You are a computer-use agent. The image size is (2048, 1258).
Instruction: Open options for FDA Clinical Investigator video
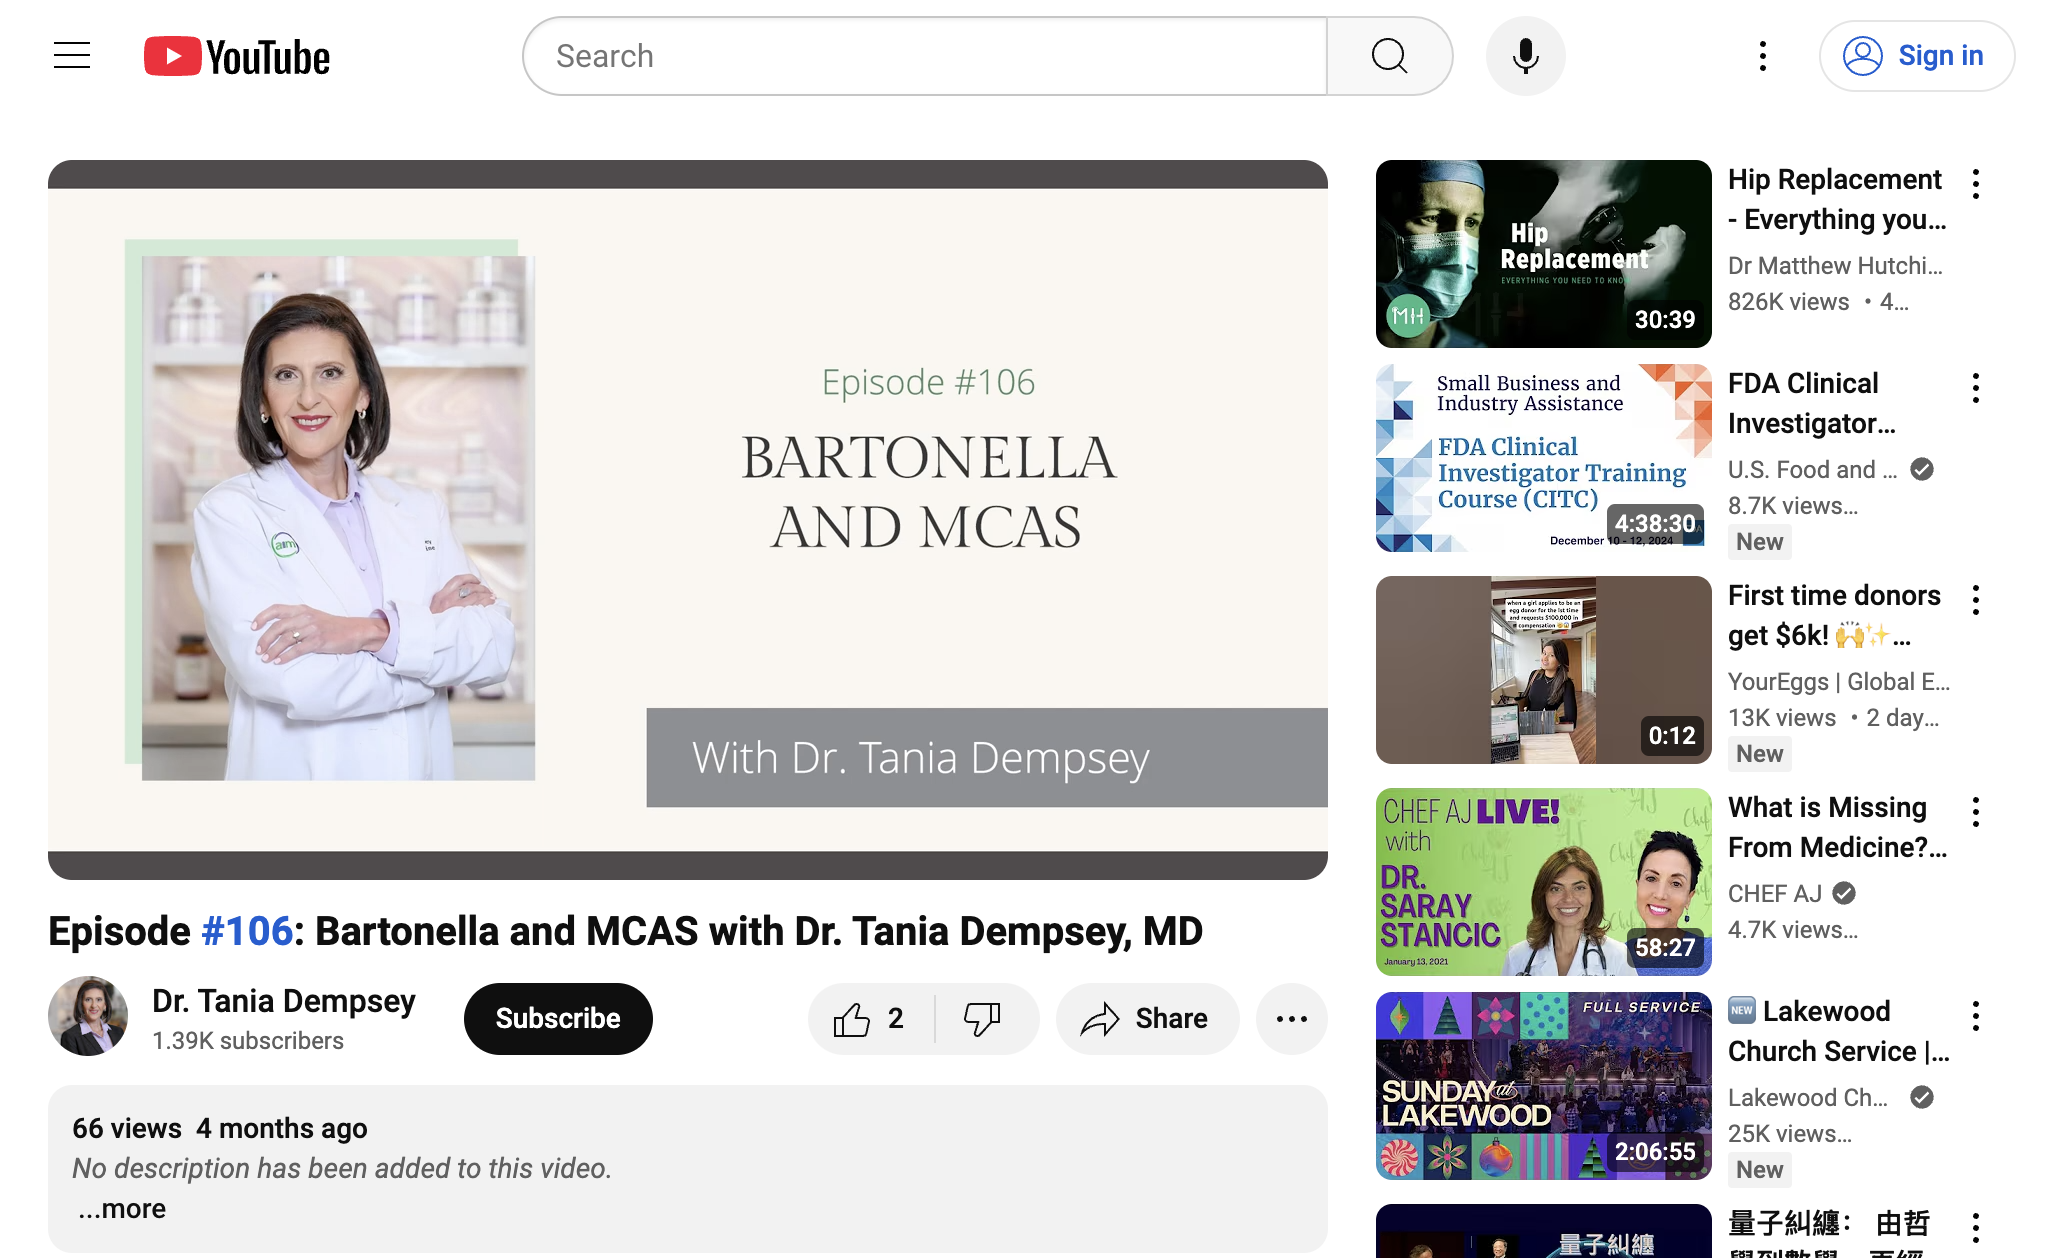tap(1975, 388)
